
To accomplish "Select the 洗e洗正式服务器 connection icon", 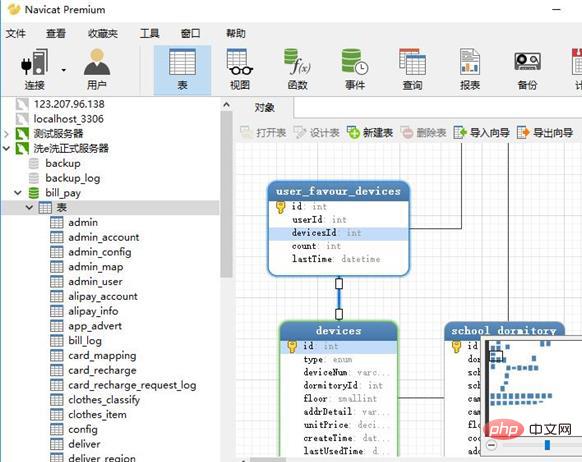I will click(22, 148).
